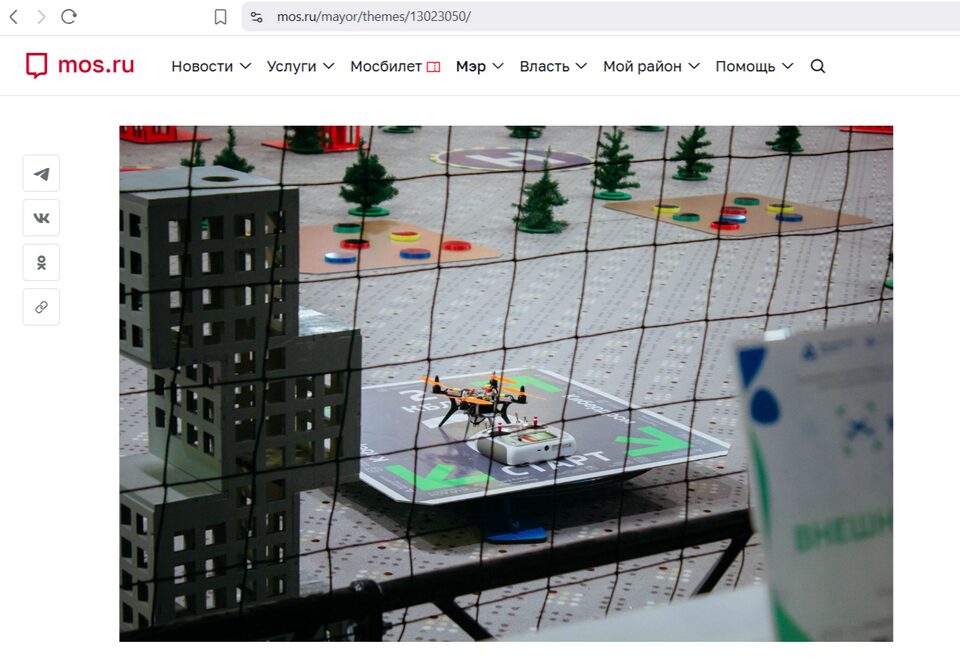Open the Мосбилет link
Viewport: 960px width, 665px height.
point(394,67)
